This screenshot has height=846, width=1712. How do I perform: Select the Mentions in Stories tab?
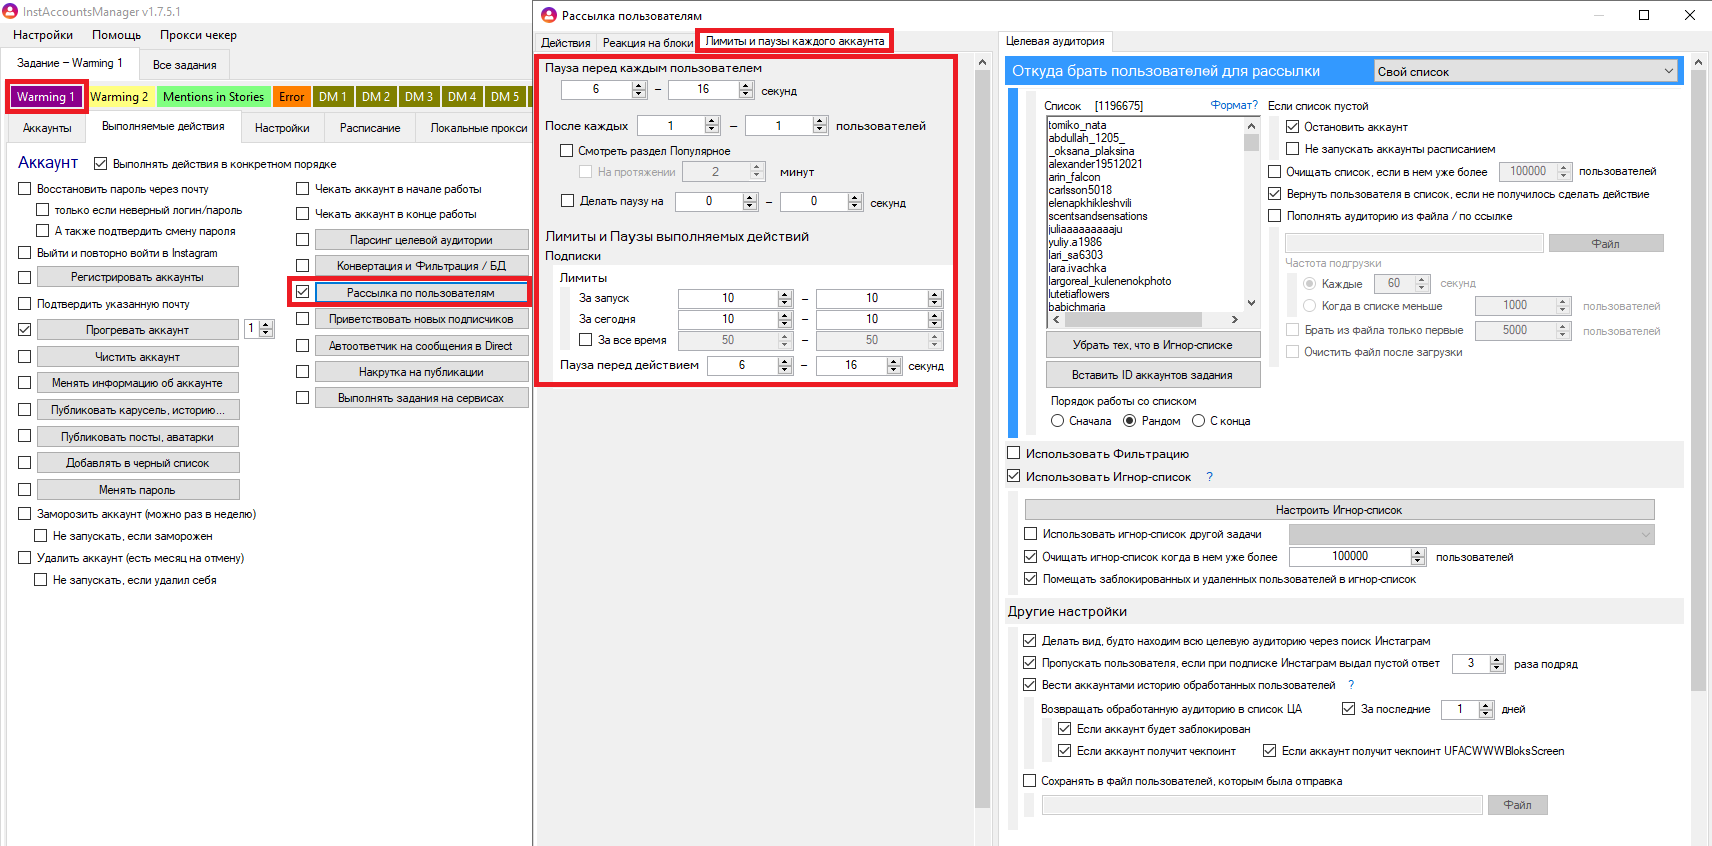point(213,97)
